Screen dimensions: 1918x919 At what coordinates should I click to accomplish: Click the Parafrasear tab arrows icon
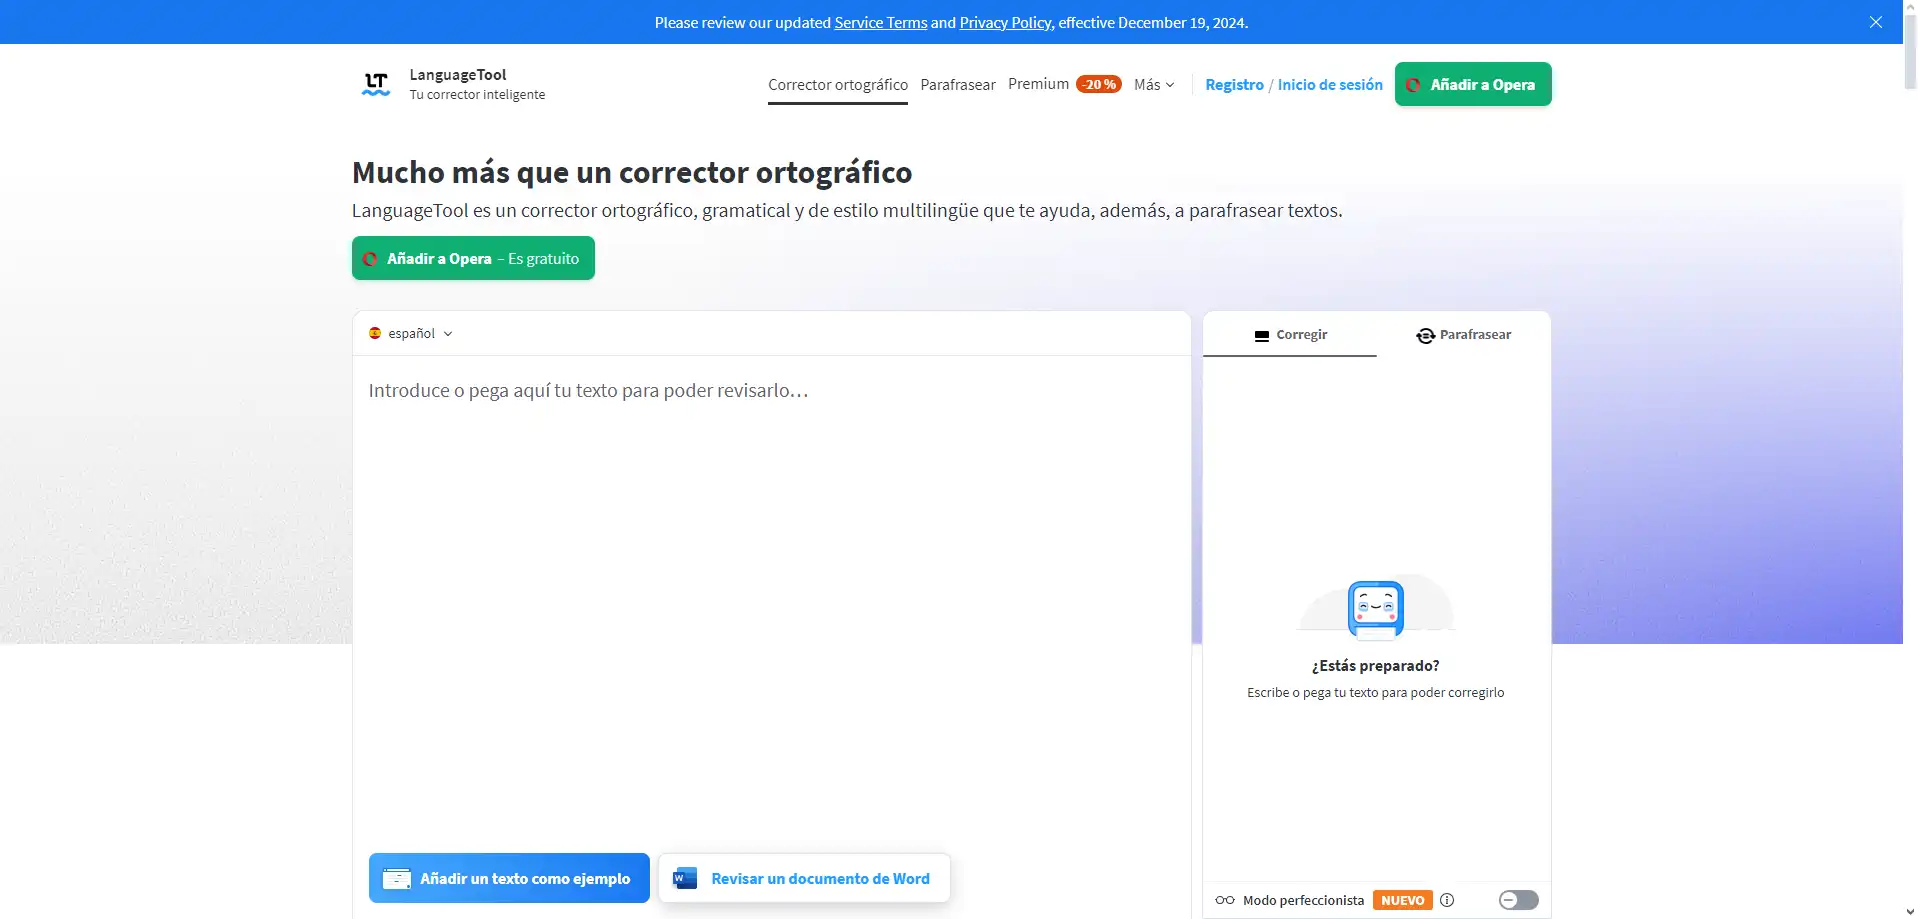pyautogui.click(x=1426, y=335)
